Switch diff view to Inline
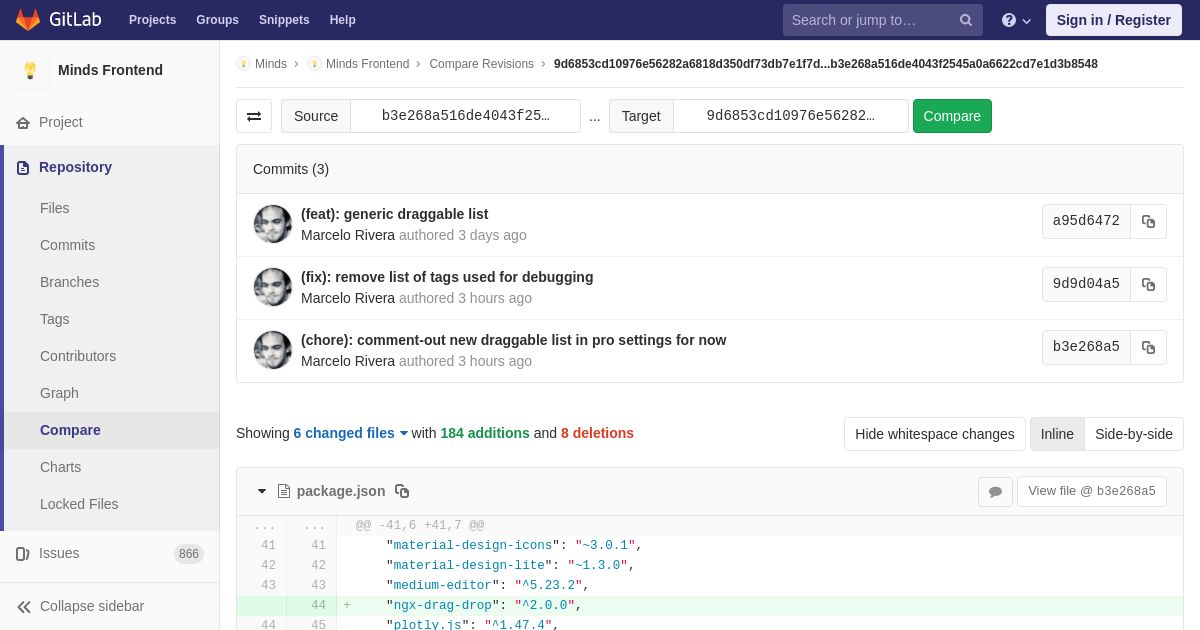Screen dimensions: 1200x630 (1057, 434)
